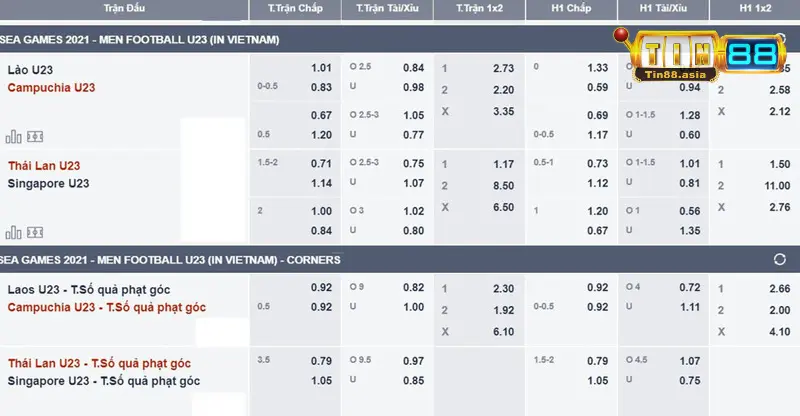The height and width of the screenshot is (416, 800).
Task: Select the 4.10 first-half corners draw odds
Action: tap(776, 331)
